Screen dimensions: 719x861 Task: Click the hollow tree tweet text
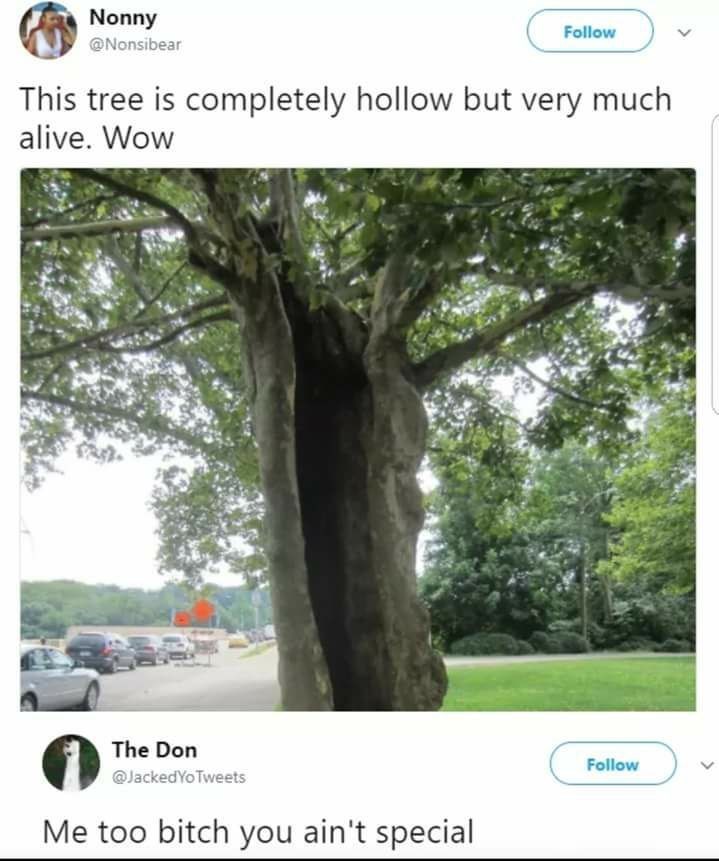tap(345, 118)
